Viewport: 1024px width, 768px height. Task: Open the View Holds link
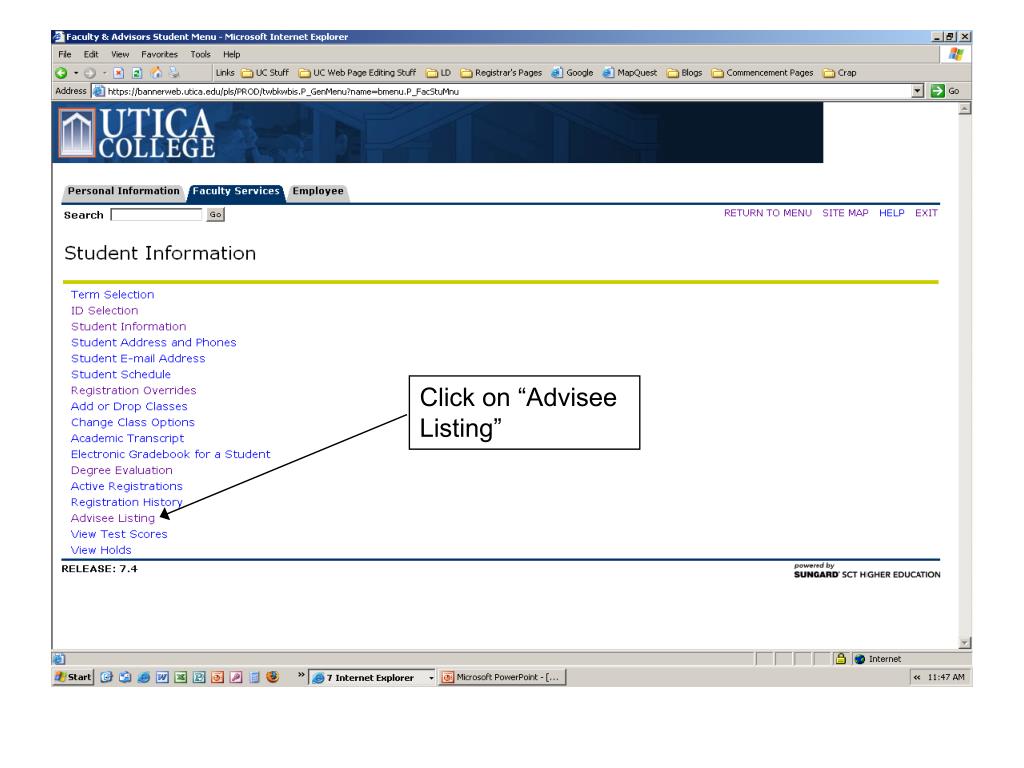coord(101,551)
